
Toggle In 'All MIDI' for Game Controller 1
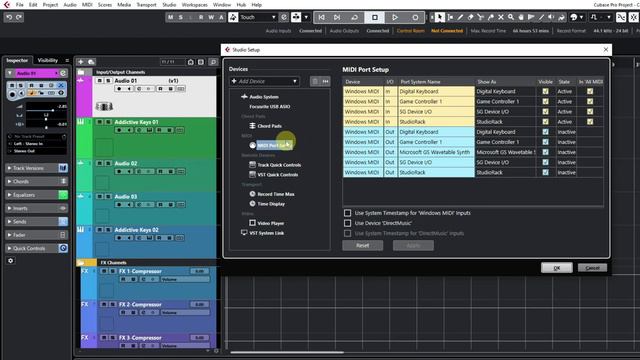(x=590, y=101)
